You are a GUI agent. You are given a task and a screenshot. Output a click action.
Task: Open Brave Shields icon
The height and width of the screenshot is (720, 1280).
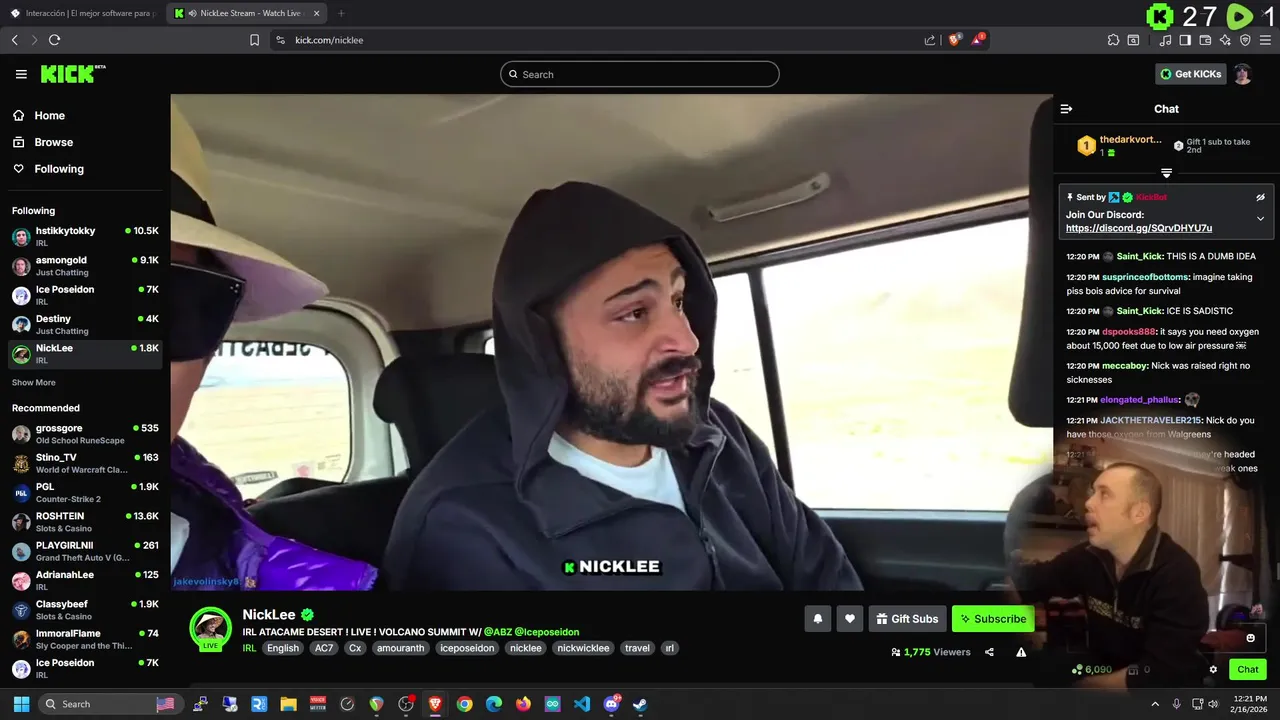pos(954,40)
